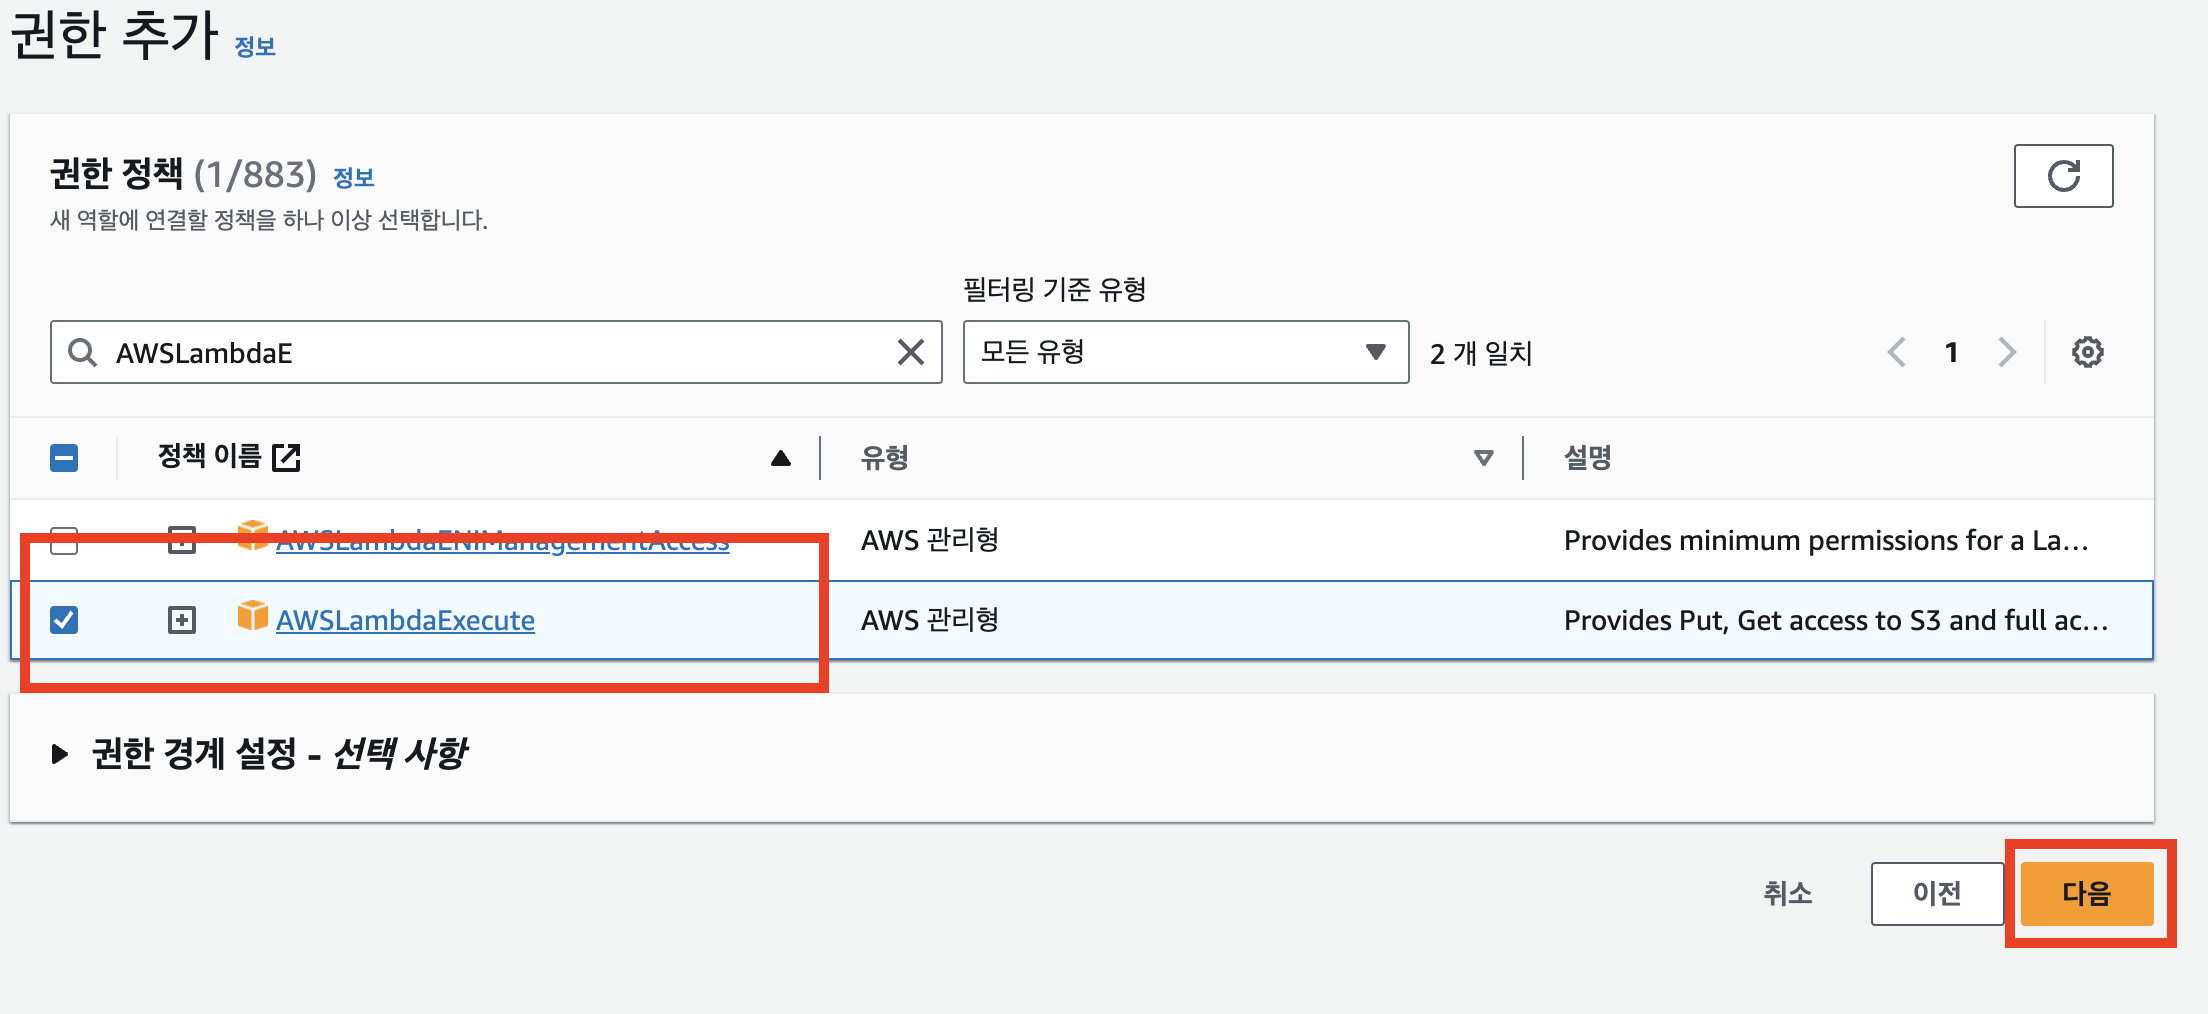The width and height of the screenshot is (2208, 1014).
Task: Toggle the select-all policies checkbox
Action: tap(64, 458)
